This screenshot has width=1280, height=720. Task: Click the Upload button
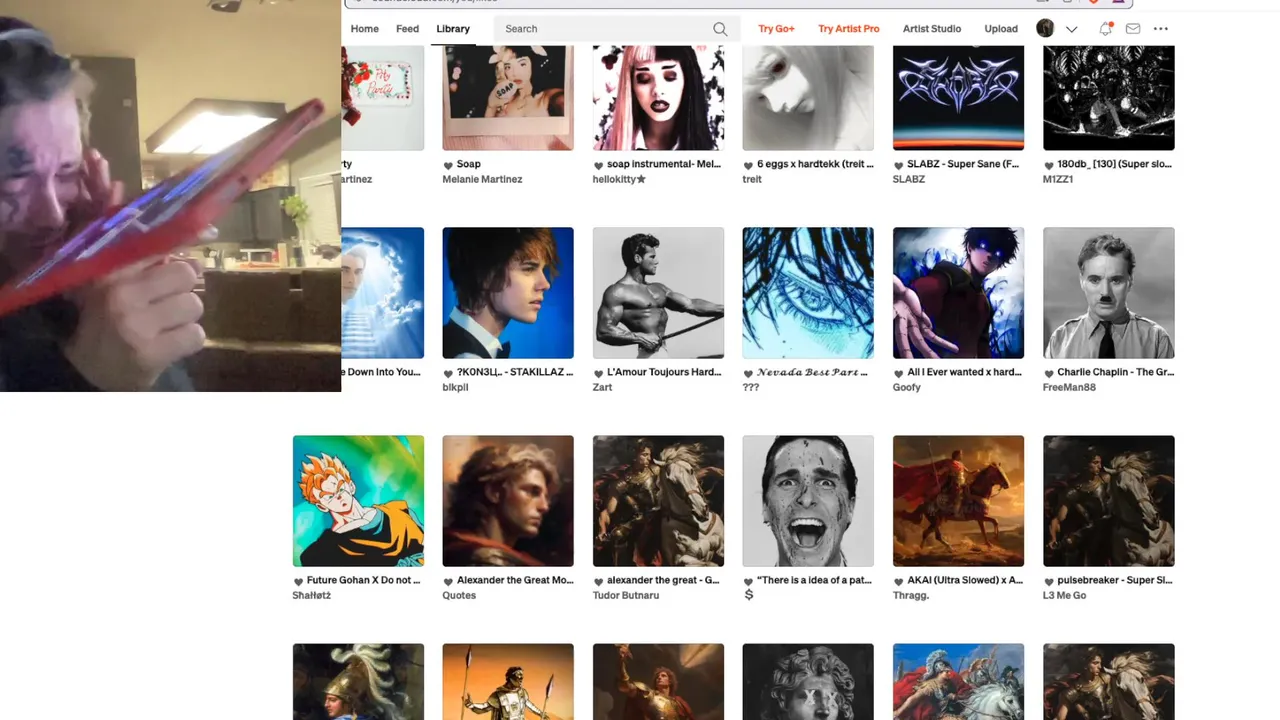[1001, 29]
